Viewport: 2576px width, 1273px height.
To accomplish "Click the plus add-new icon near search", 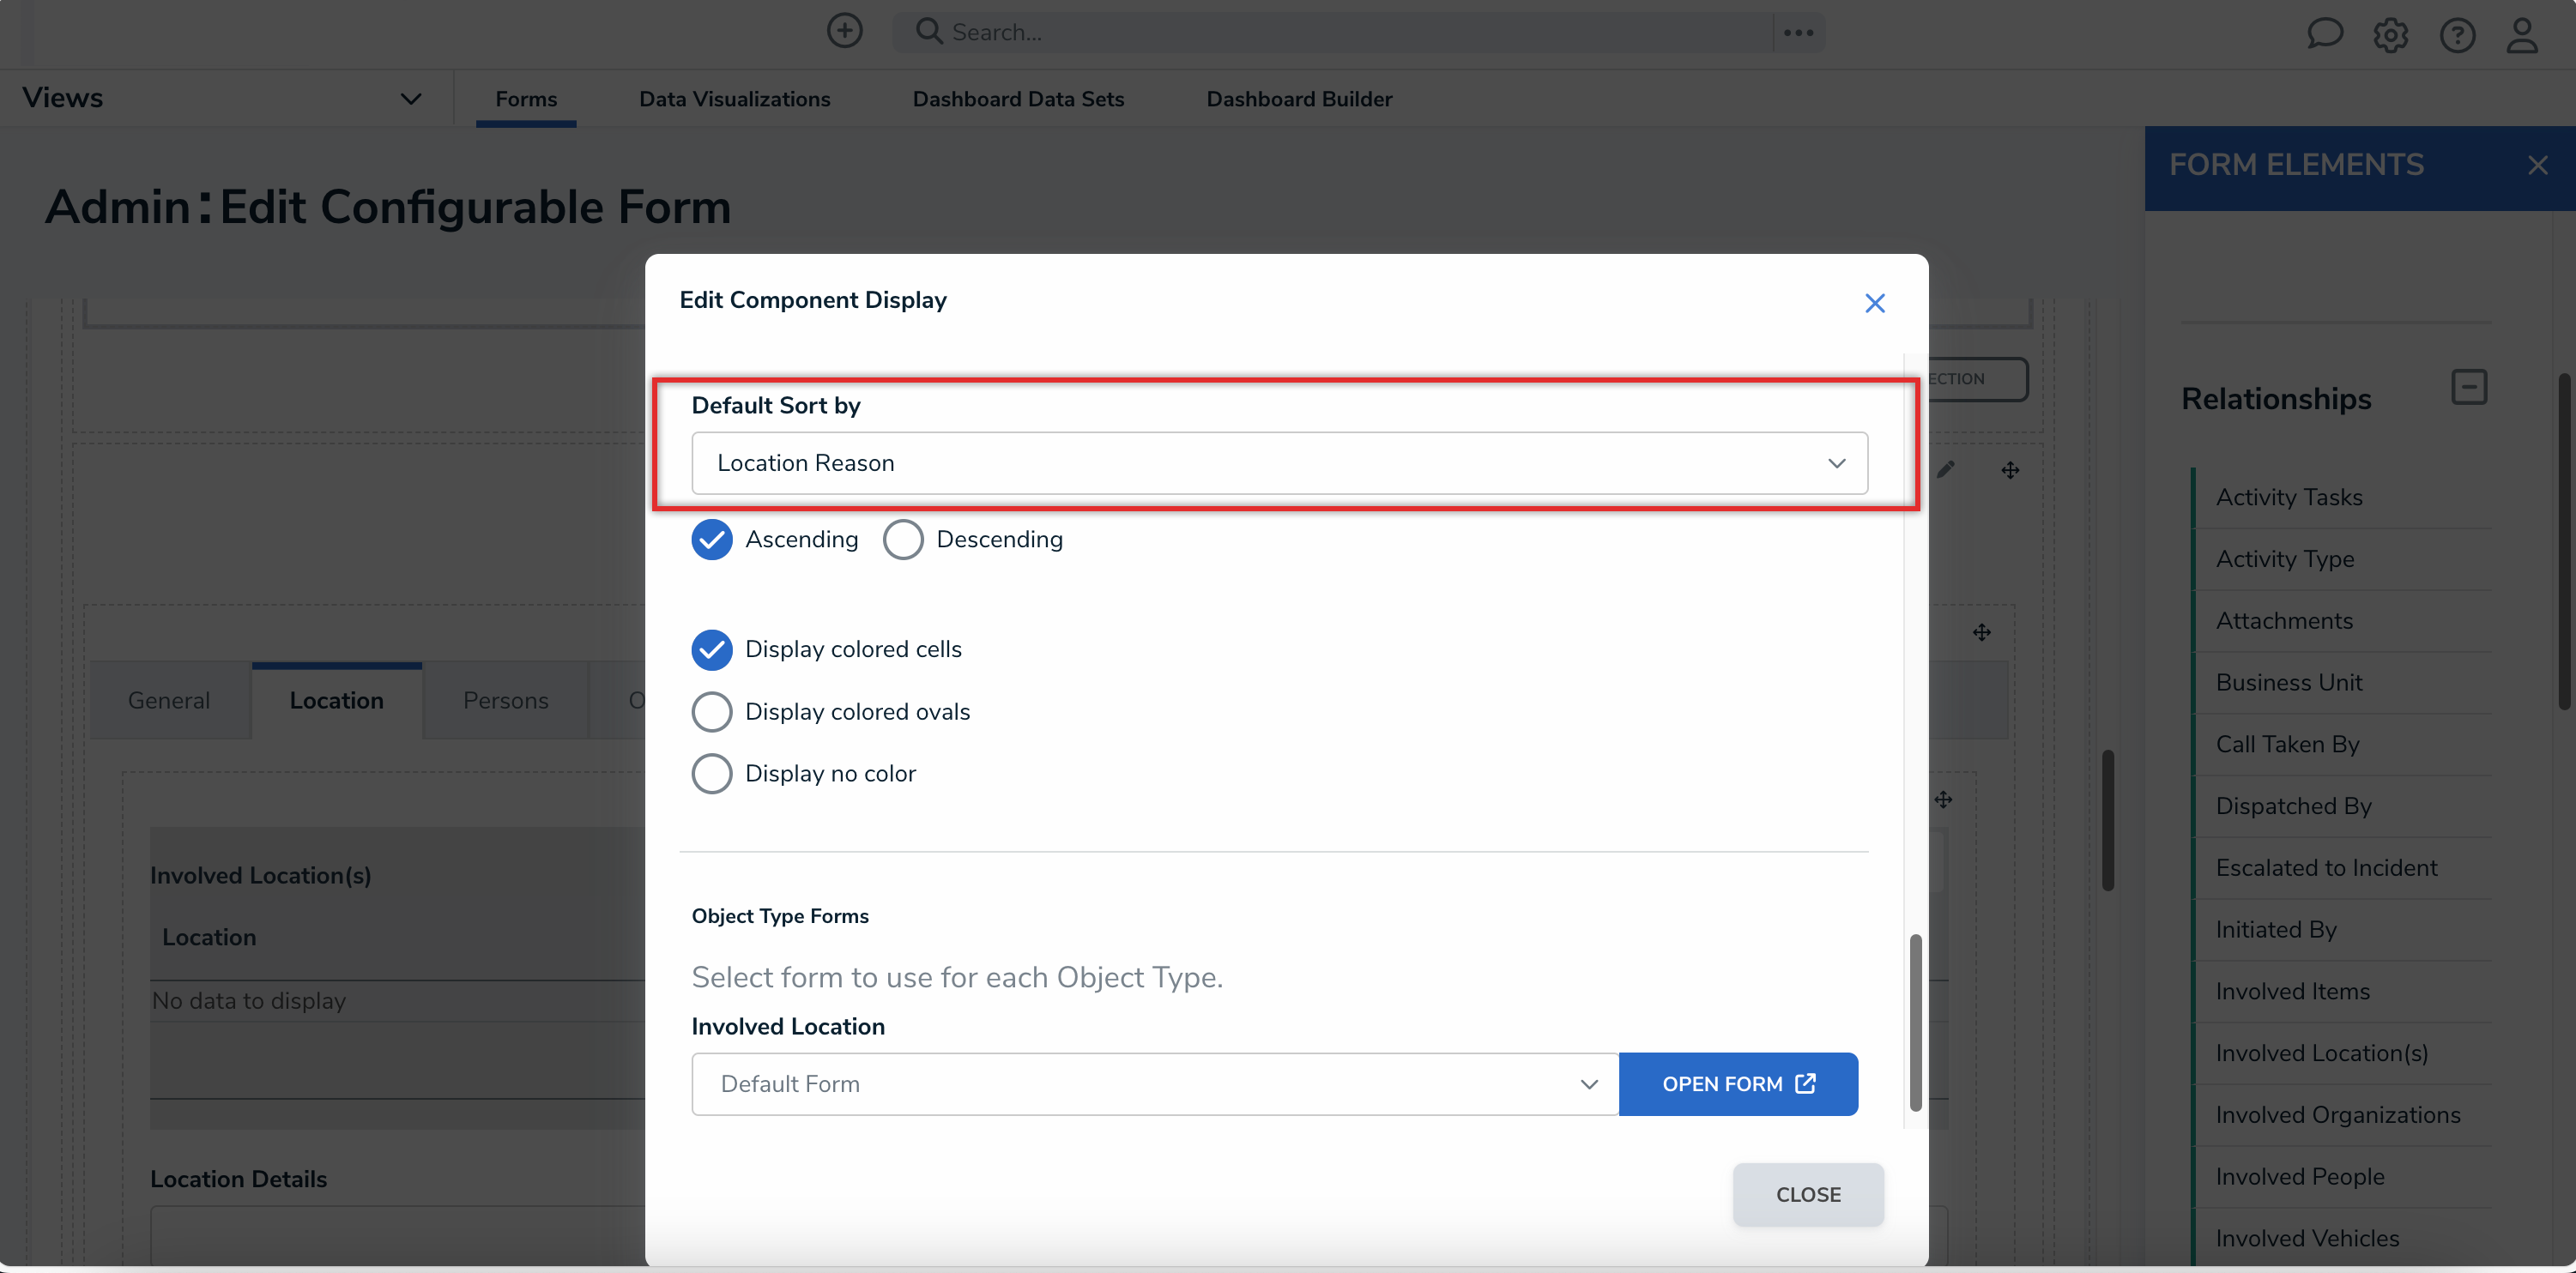I will coord(844,31).
